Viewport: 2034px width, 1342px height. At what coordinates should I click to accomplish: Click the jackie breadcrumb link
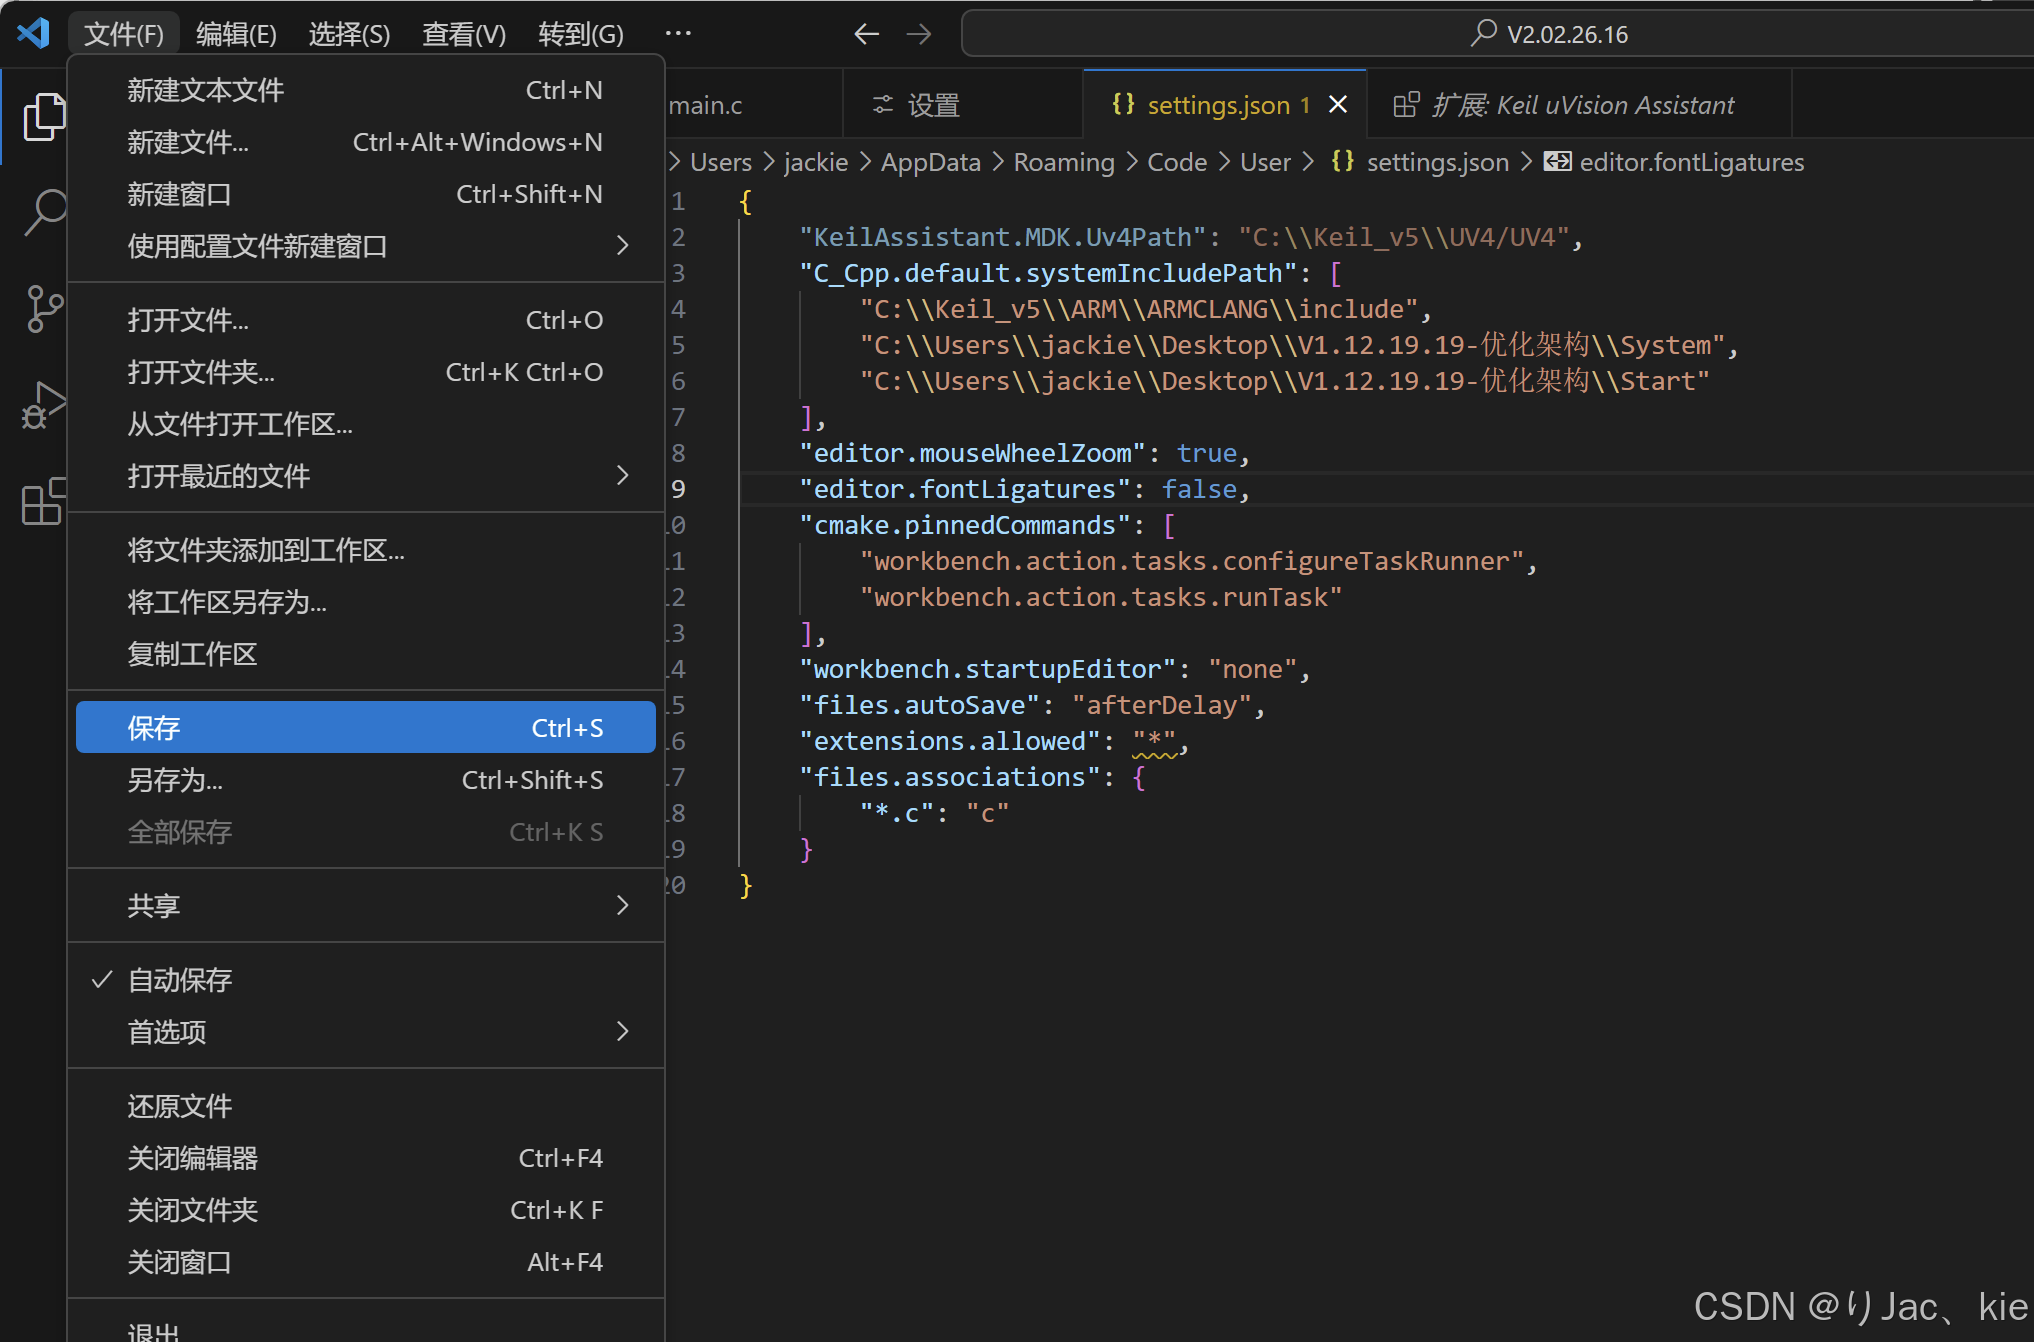click(815, 161)
